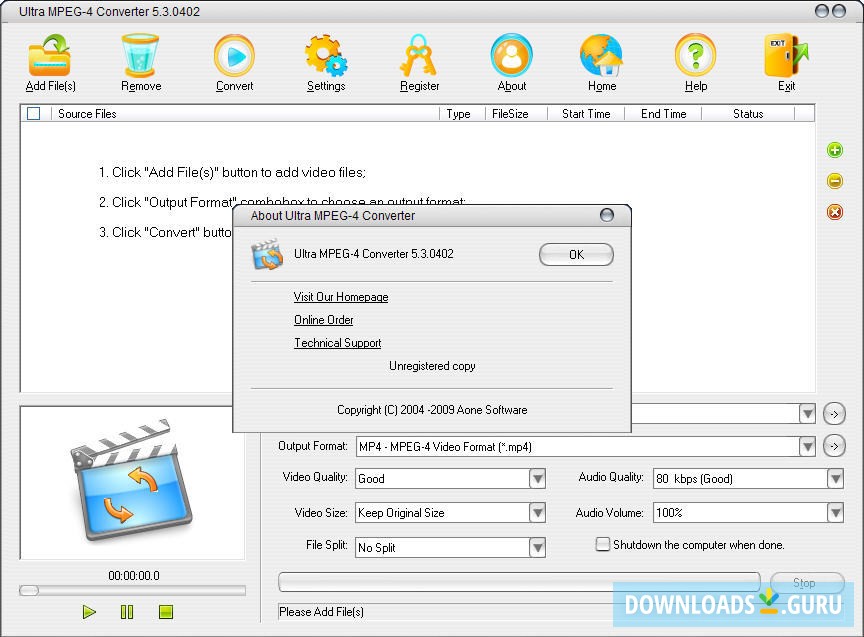Open the dropdown arrow above Output Format

point(807,413)
